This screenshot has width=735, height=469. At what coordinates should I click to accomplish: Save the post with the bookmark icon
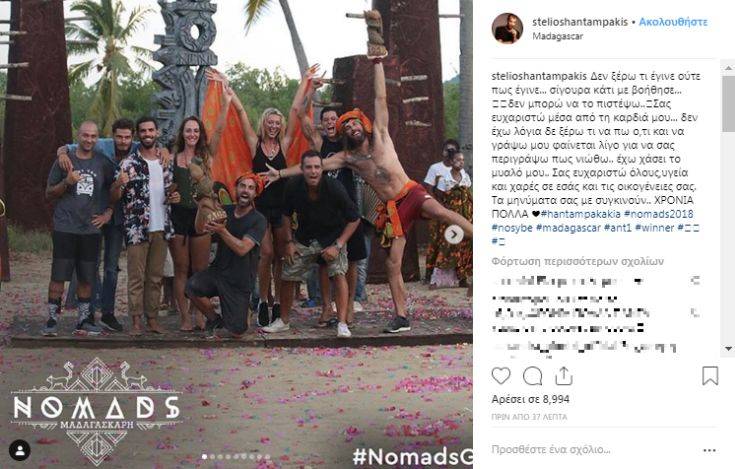(x=710, y=376)
